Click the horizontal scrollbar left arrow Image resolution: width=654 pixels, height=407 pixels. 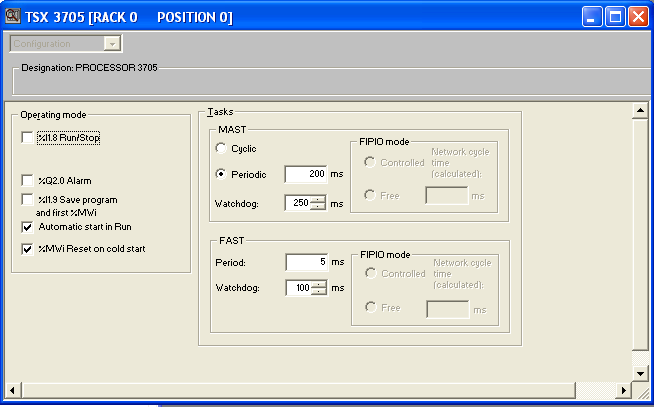(12, 390)
